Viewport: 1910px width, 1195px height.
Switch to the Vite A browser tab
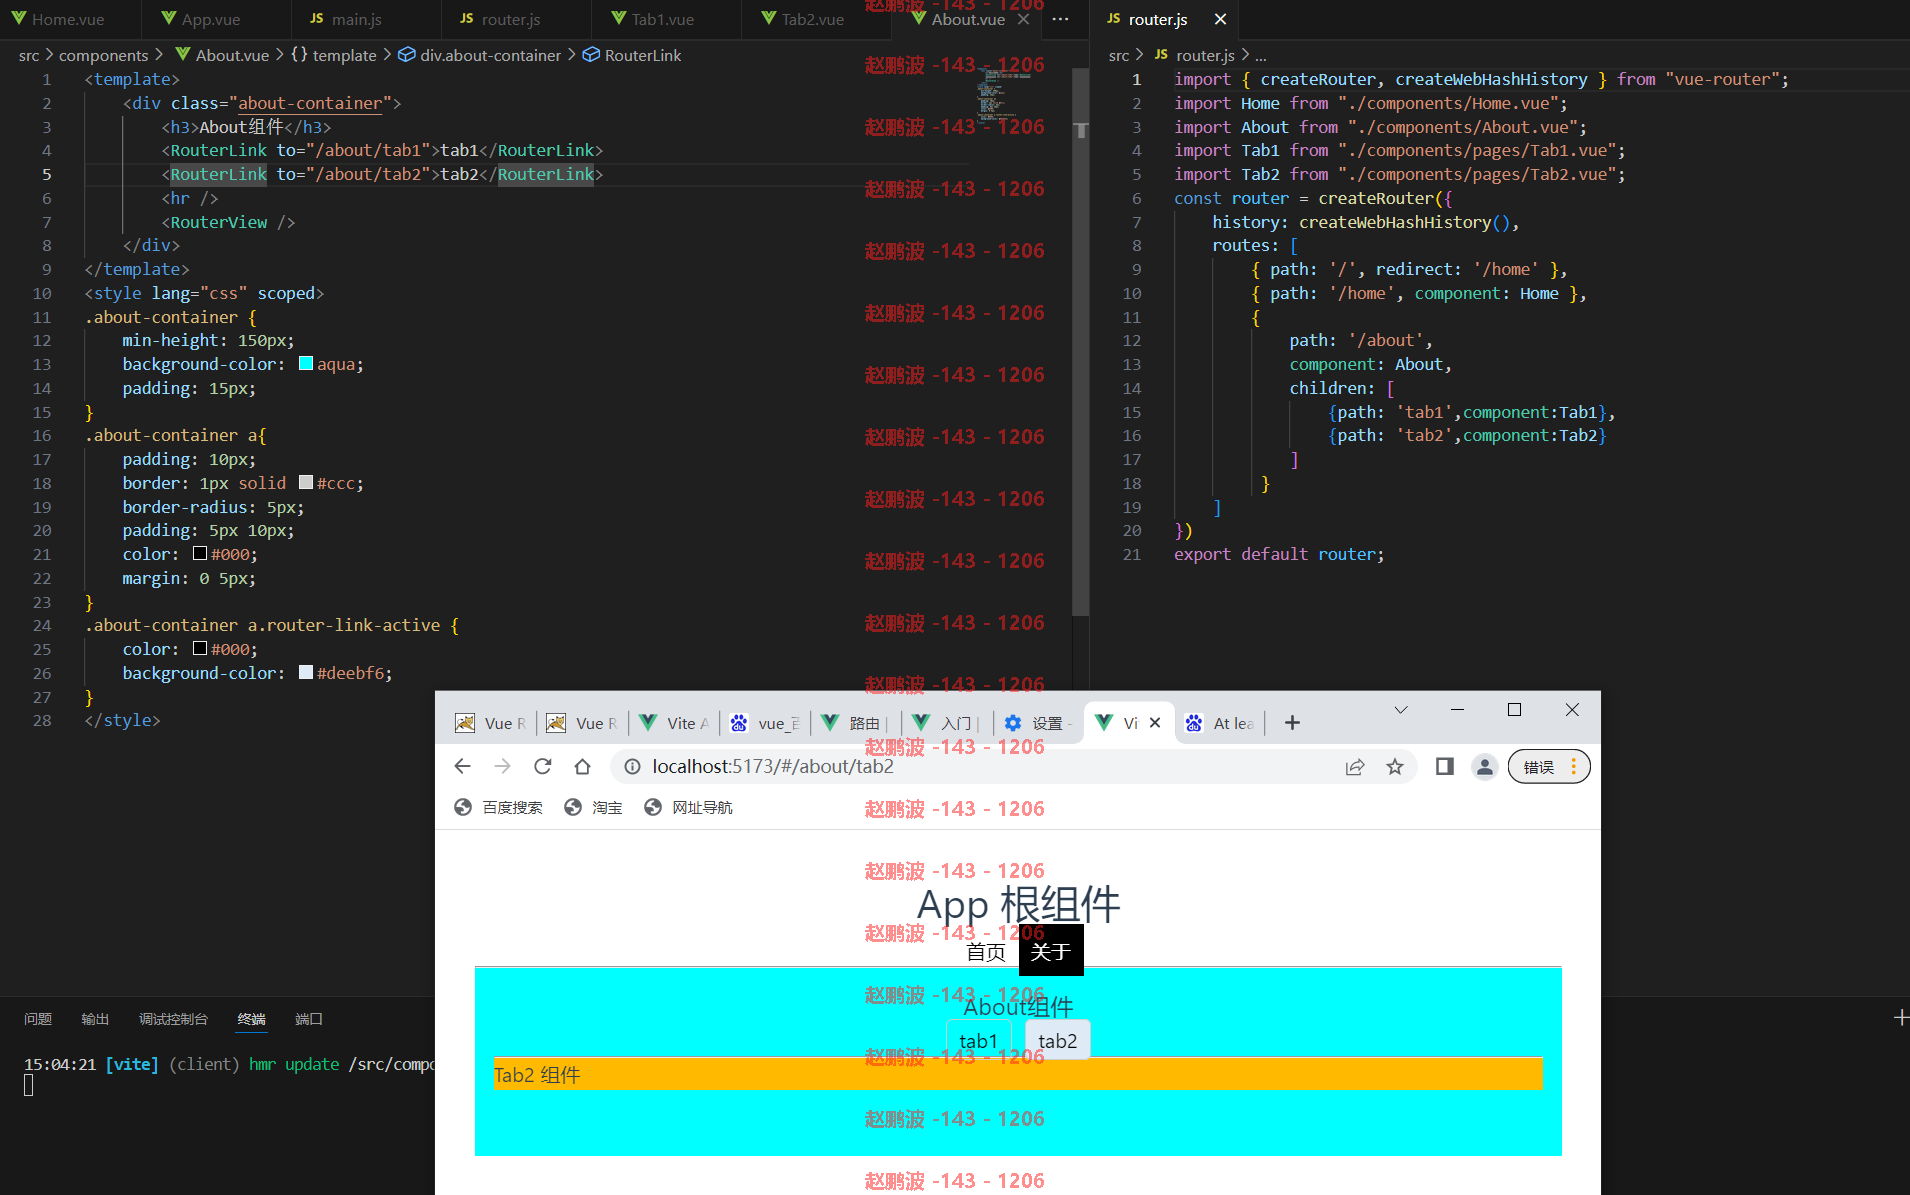(x=673, y=723)
